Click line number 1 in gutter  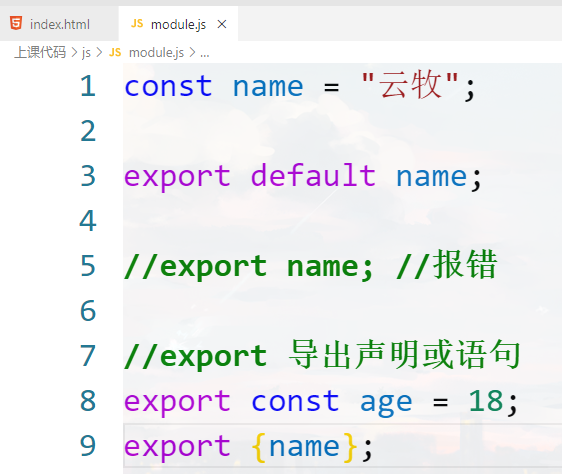(88, 86)
